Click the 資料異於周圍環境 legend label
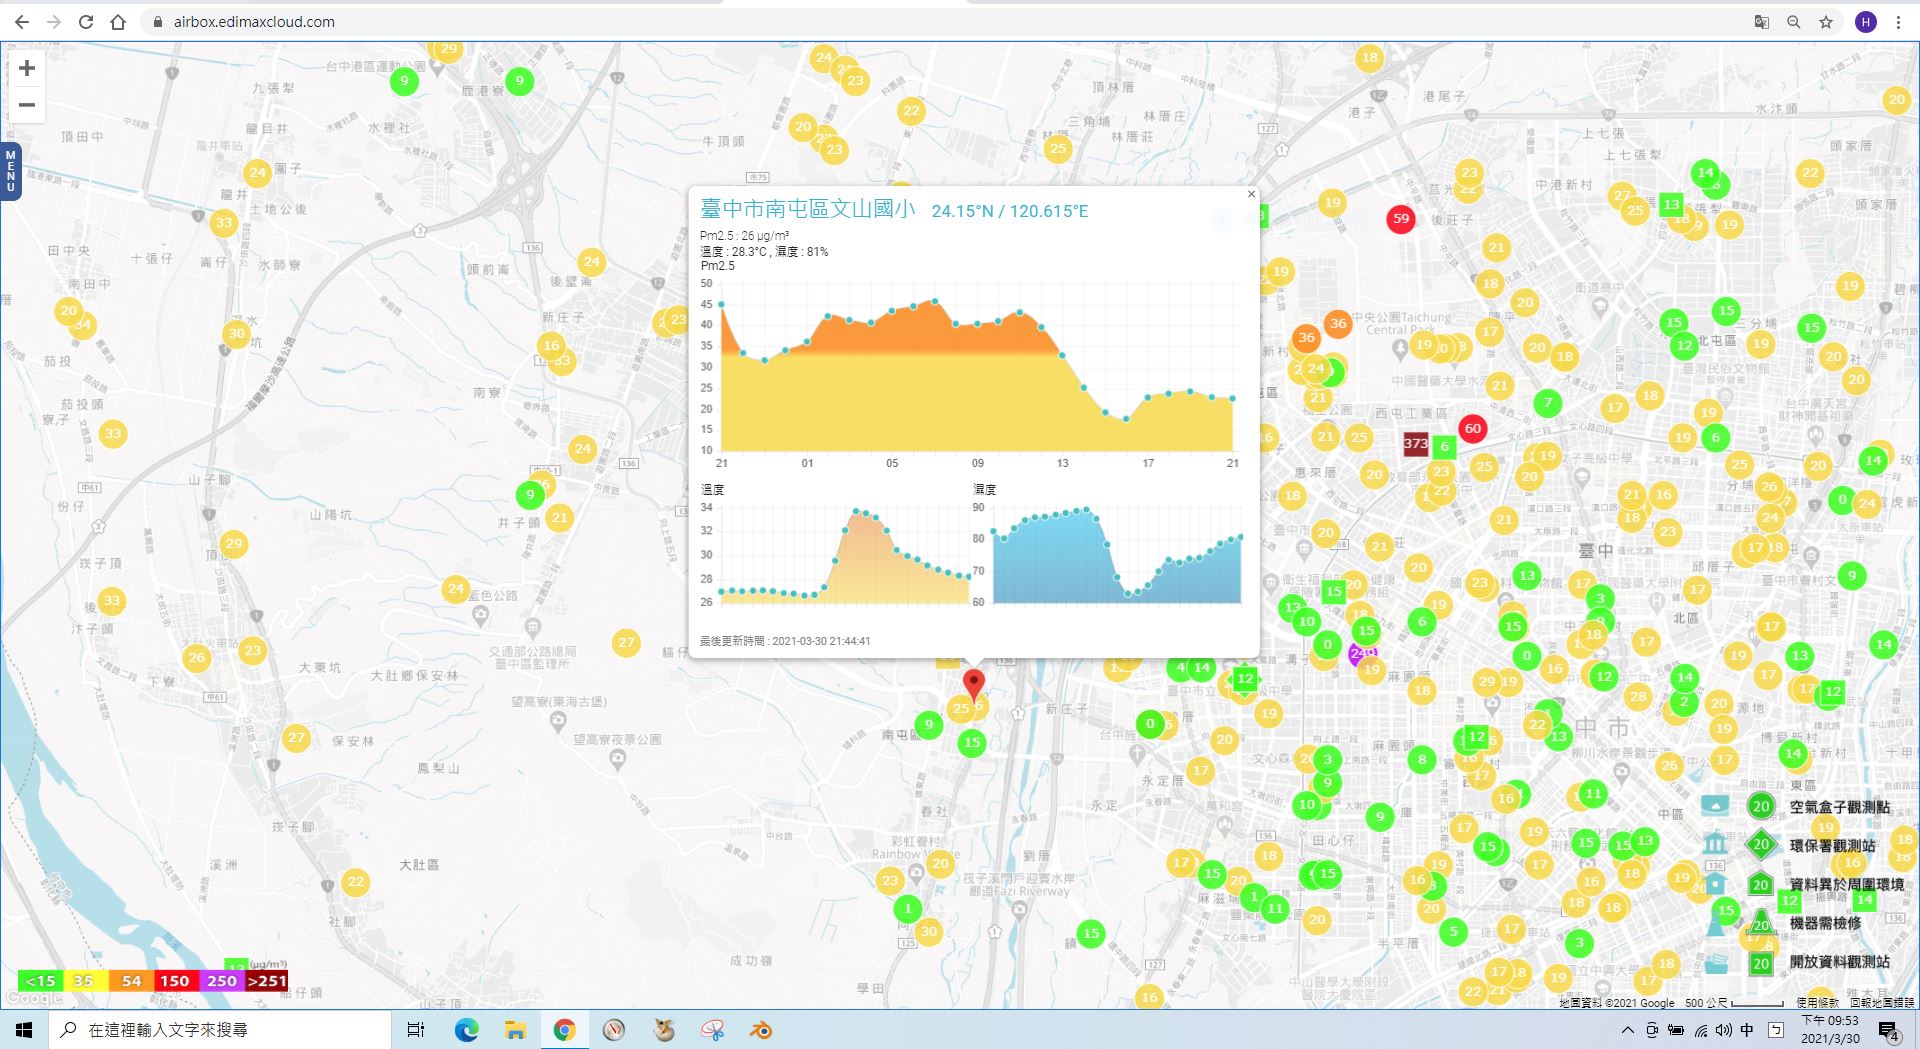The width and height of the screenshot is (1920, 1049). tap(1846, 885)
